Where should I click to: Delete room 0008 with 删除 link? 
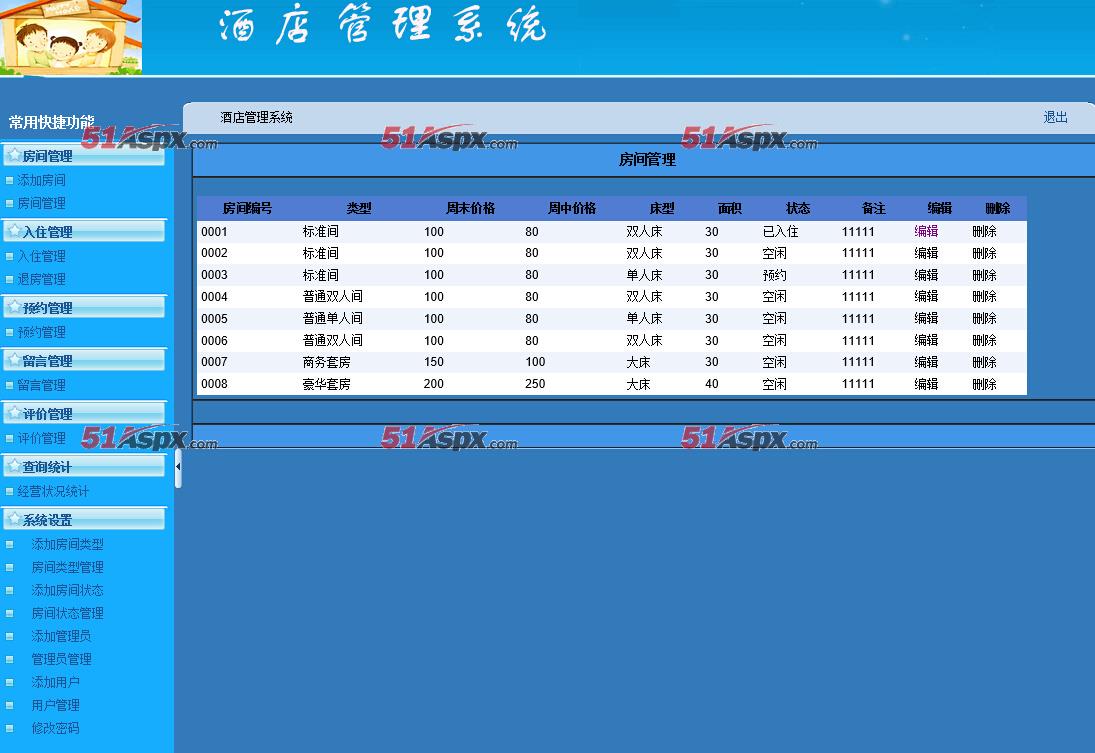[984, 384]
